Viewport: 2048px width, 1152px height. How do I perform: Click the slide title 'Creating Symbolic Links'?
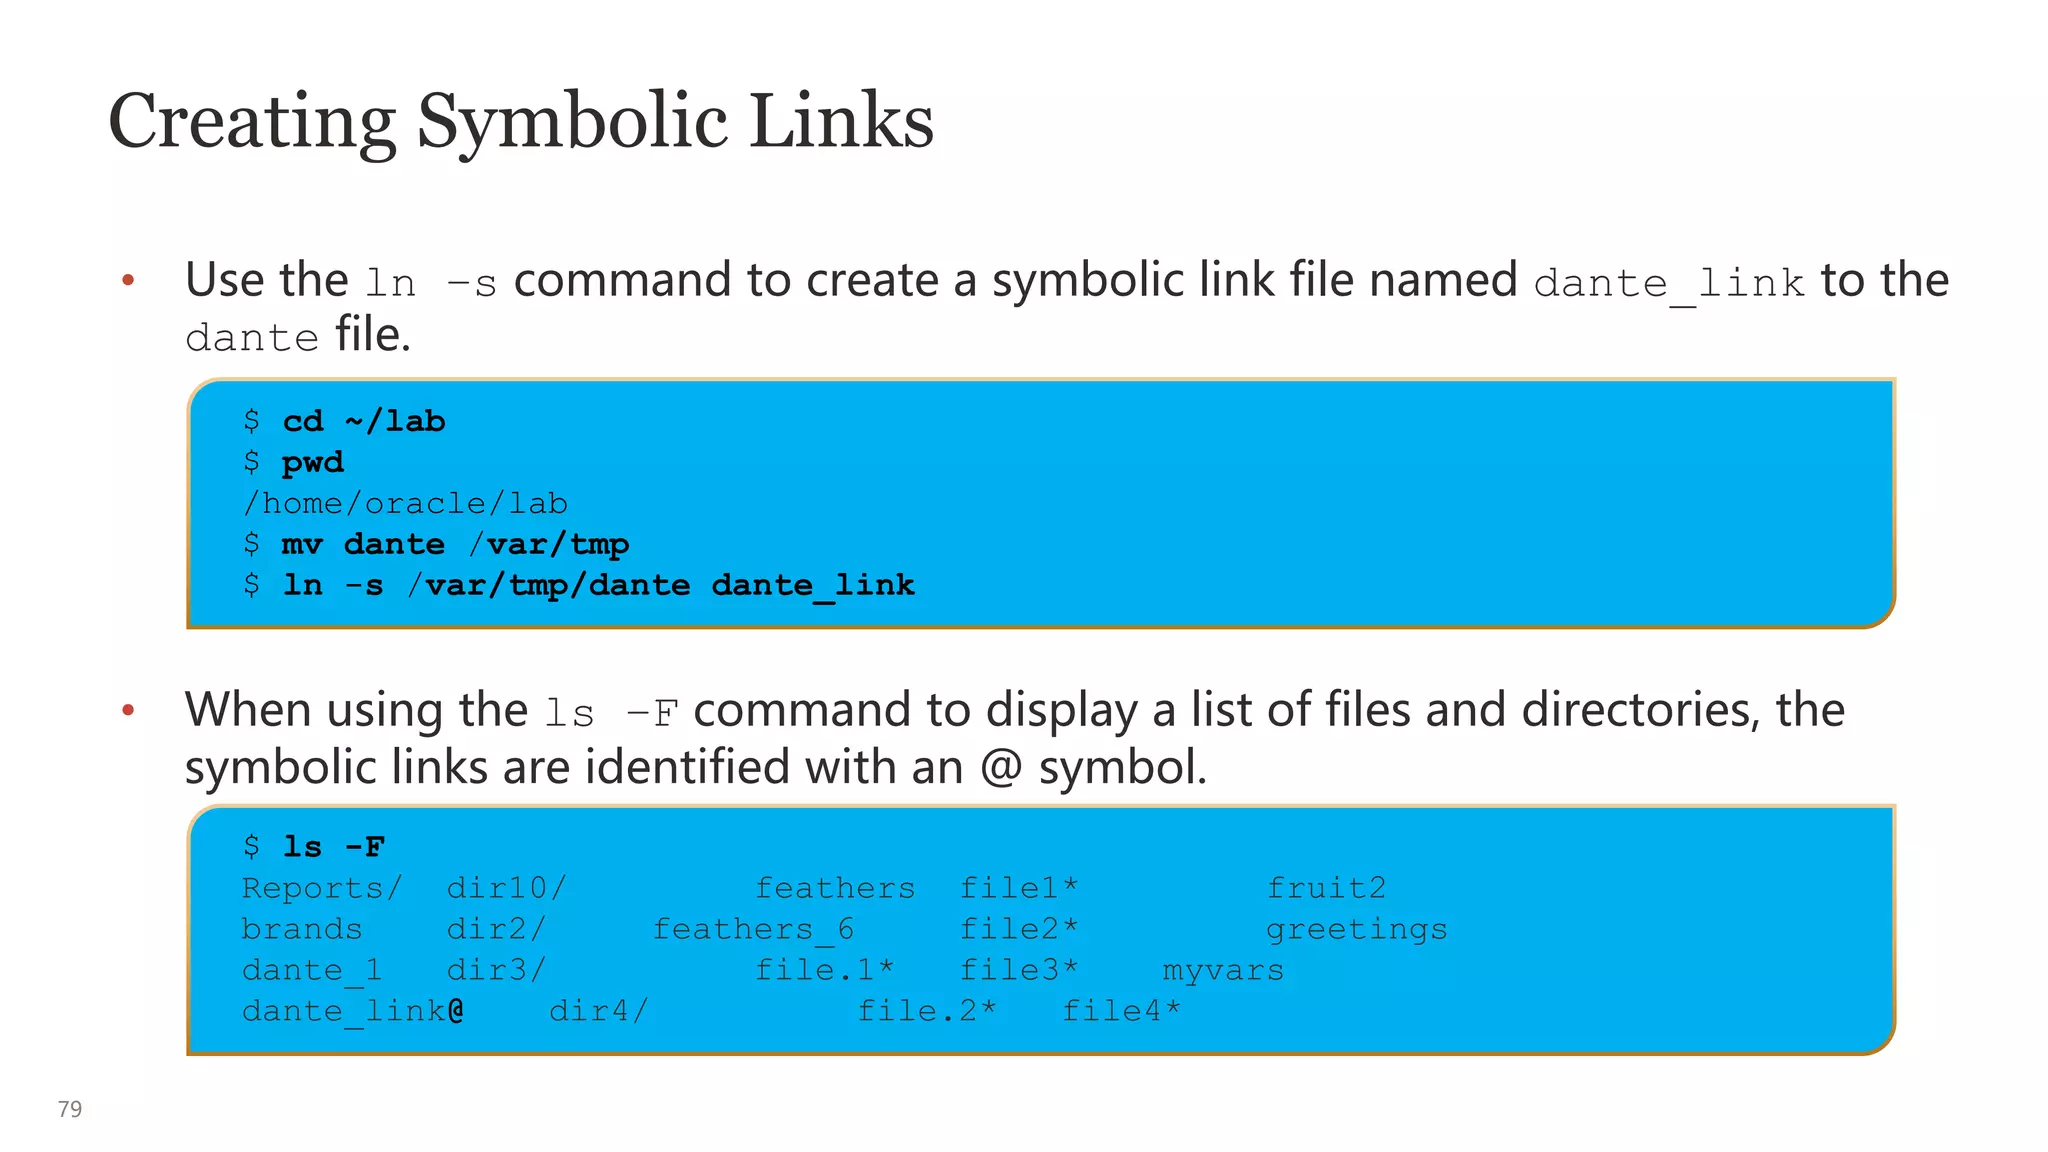pyautogui.click(x=521, y=122)
